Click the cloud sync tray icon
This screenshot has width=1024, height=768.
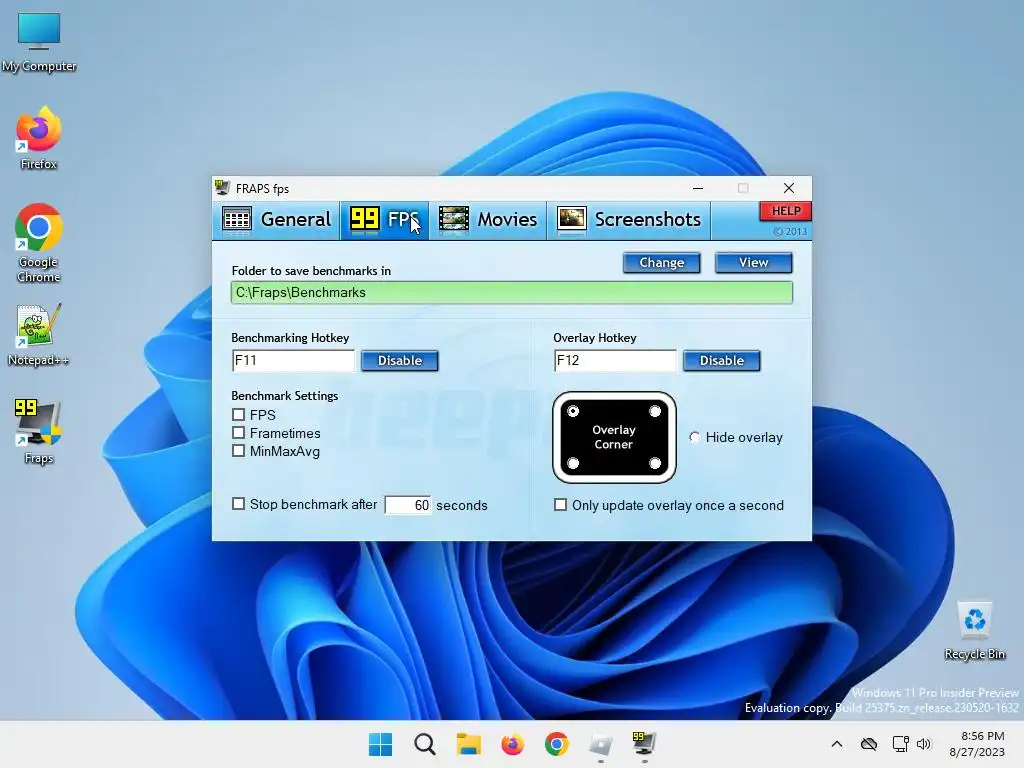point(869,744)
